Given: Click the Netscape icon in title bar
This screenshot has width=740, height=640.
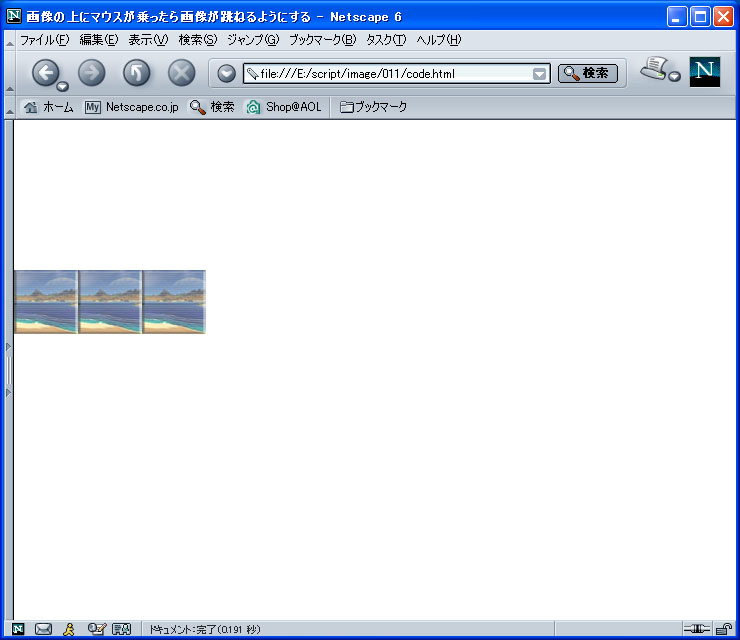Looking at the screenshot, I should (14, 16).
